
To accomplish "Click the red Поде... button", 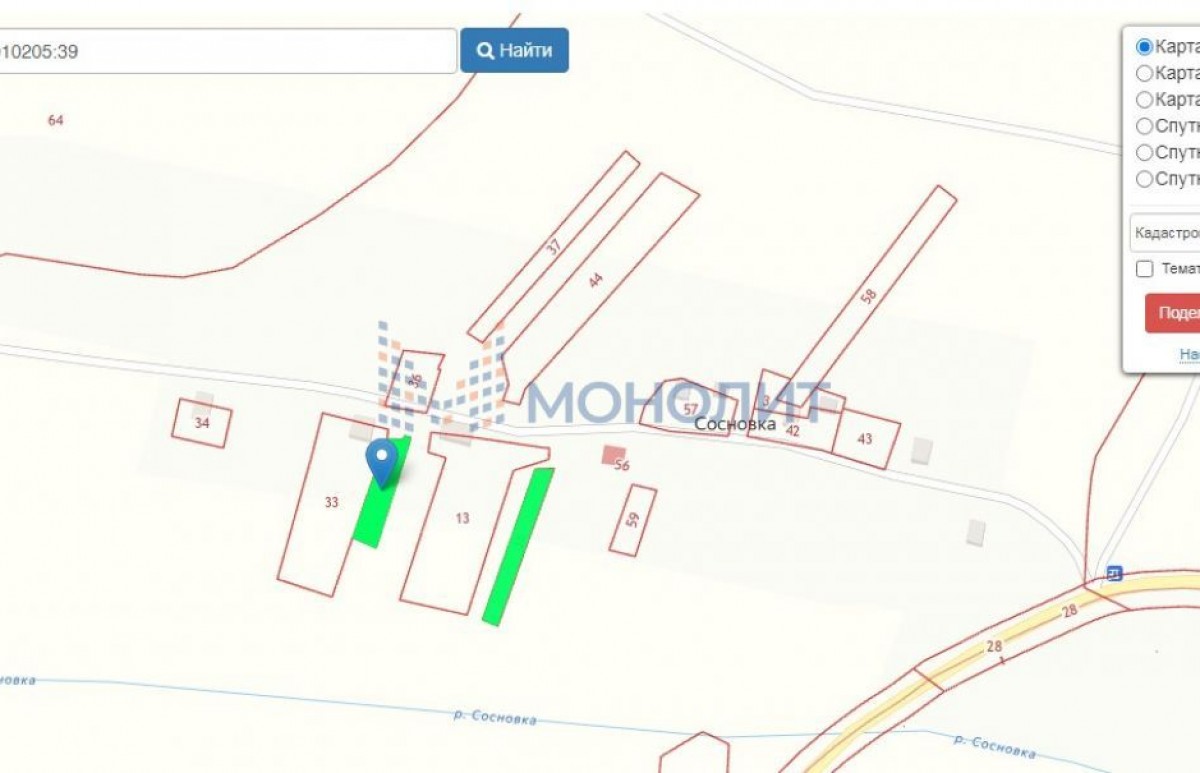I will pos(1172,313).
